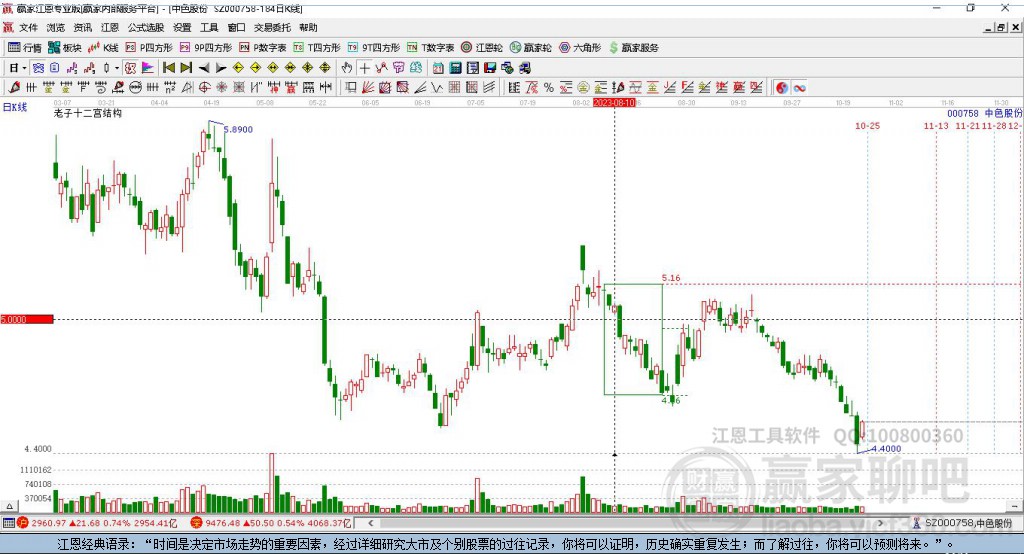Open the T数字表 tool
The width and height of the screenshot is (1024, 554).
pyautogui.click(x=430, y=48)
